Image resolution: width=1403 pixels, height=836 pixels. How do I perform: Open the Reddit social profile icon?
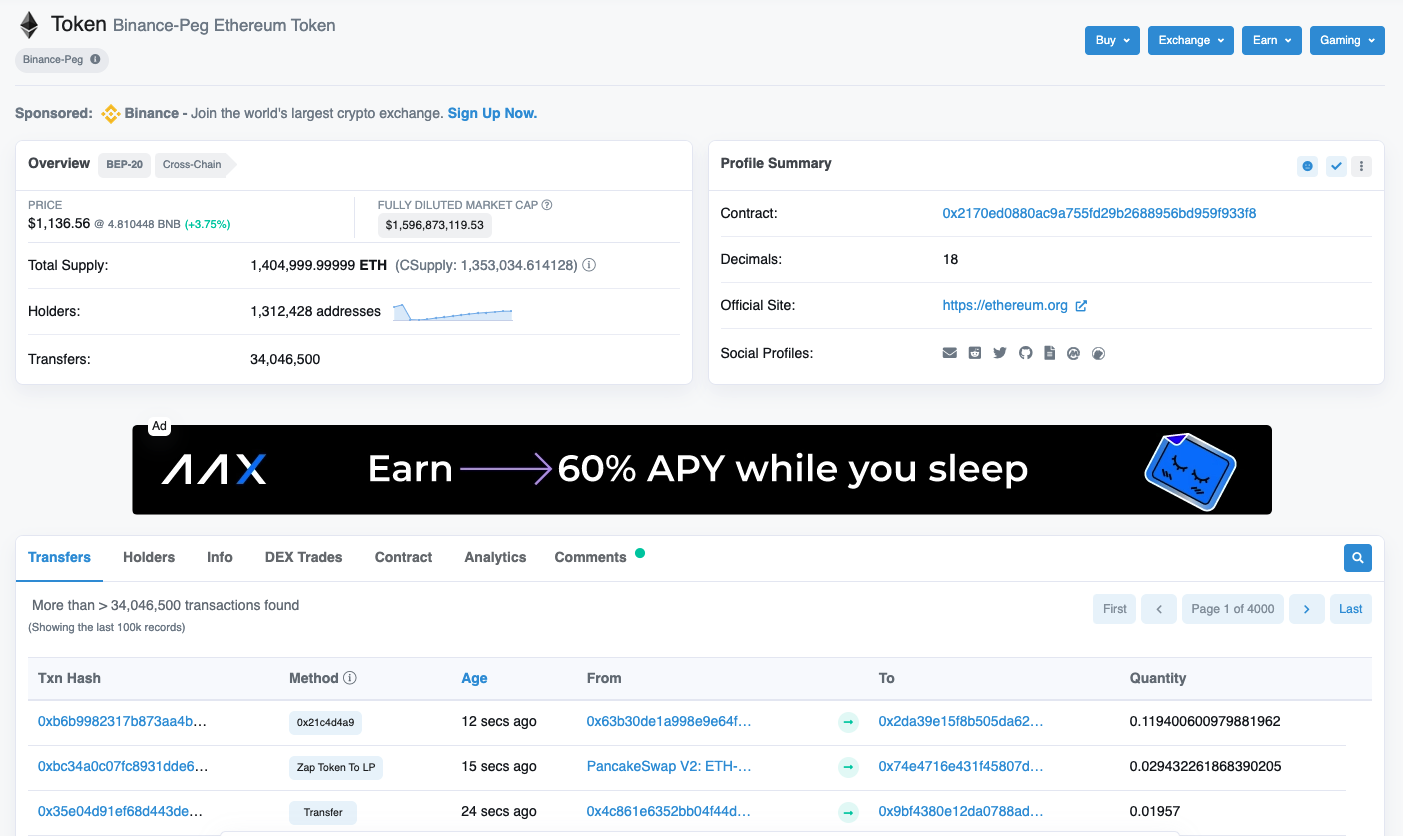[974, 353]
